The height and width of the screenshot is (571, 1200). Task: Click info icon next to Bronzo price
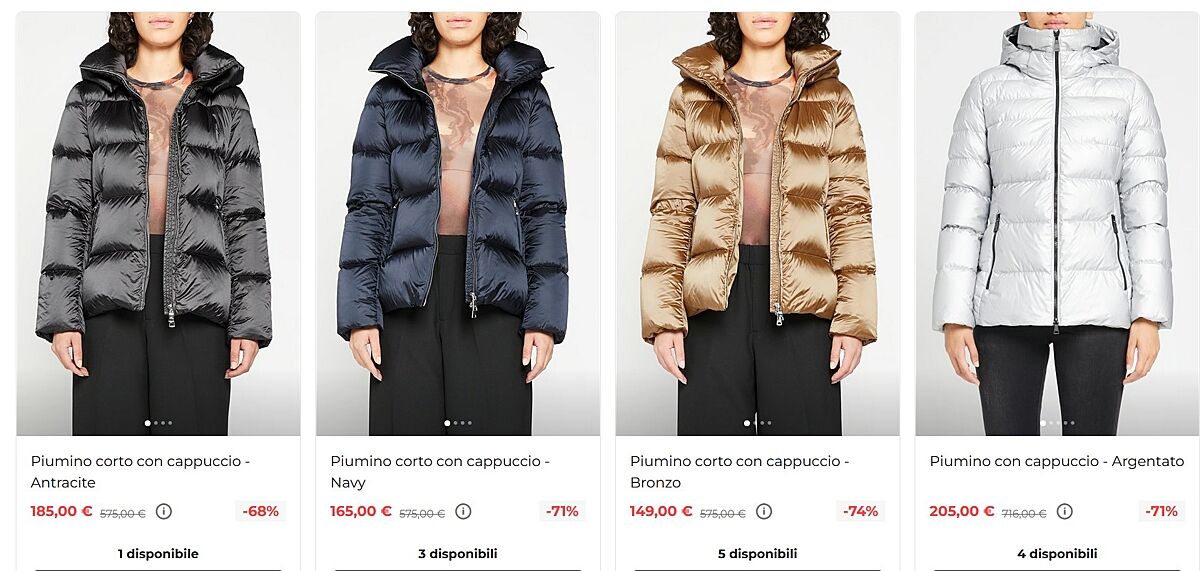point(764,512)
